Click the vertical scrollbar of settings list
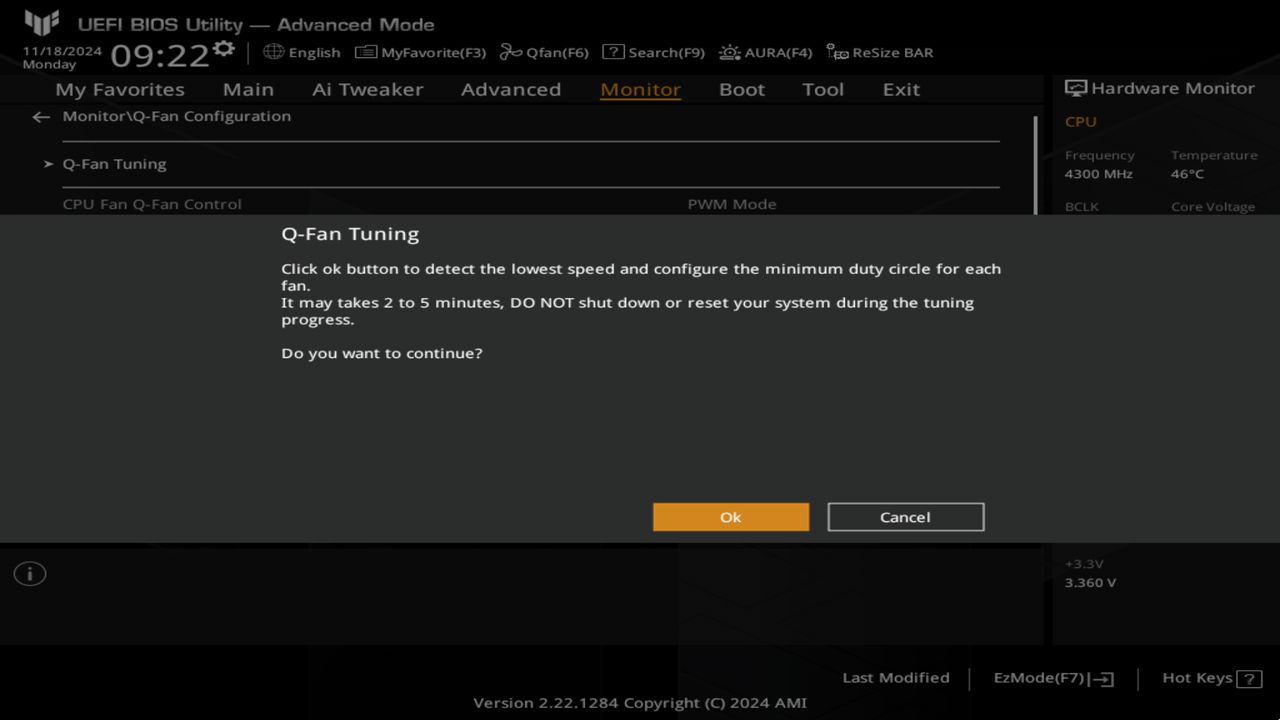1280x720 pixels. (1035, 160)
